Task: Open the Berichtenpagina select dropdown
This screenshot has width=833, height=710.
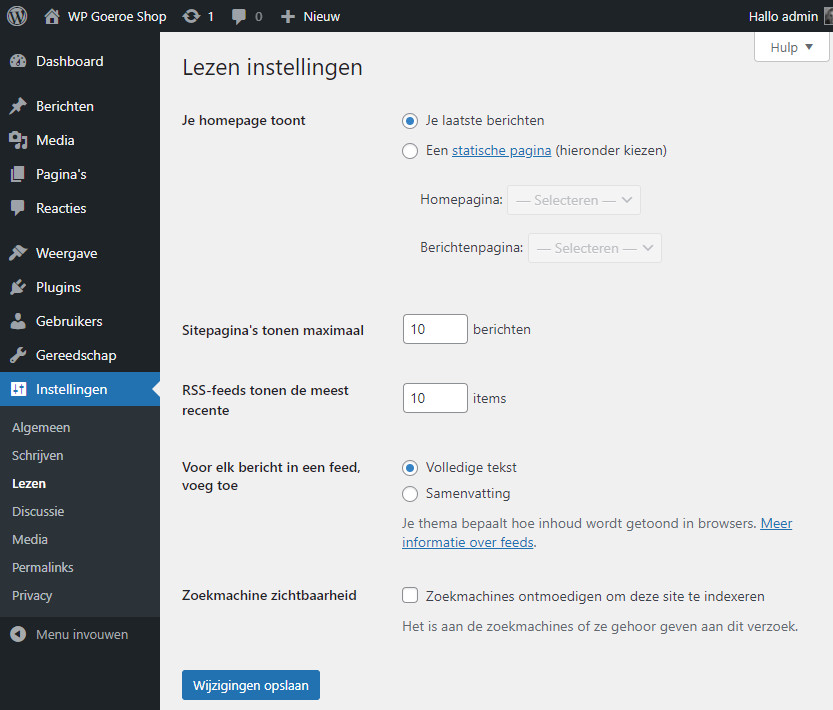Action: pos(594,248)
